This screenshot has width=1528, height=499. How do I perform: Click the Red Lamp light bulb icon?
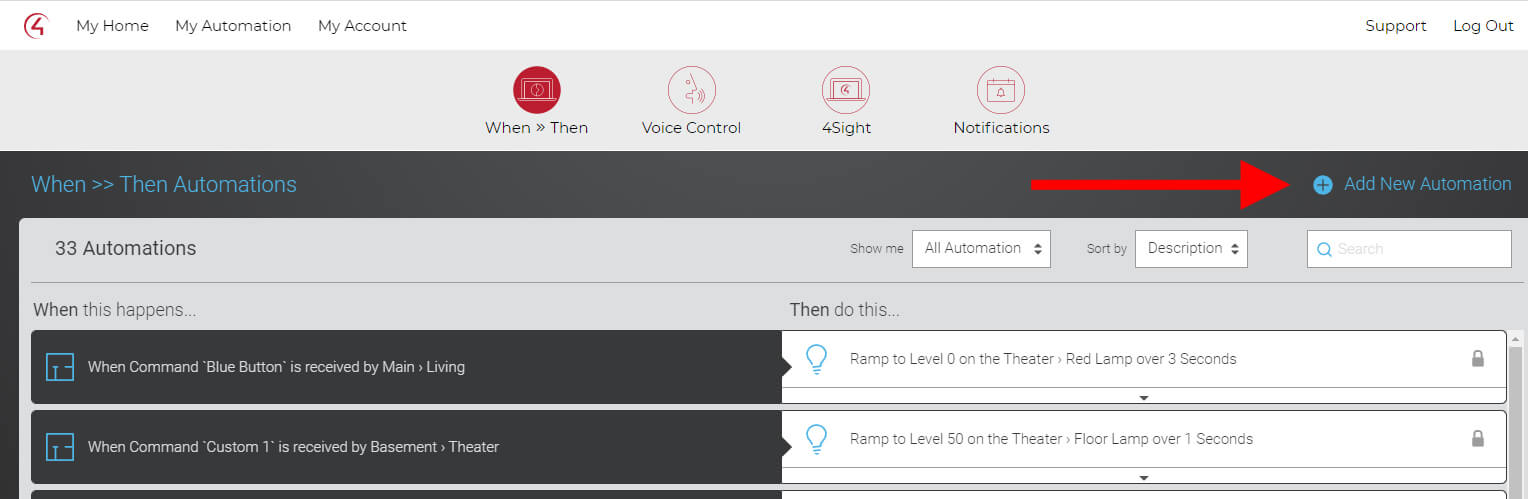[817, 359]
